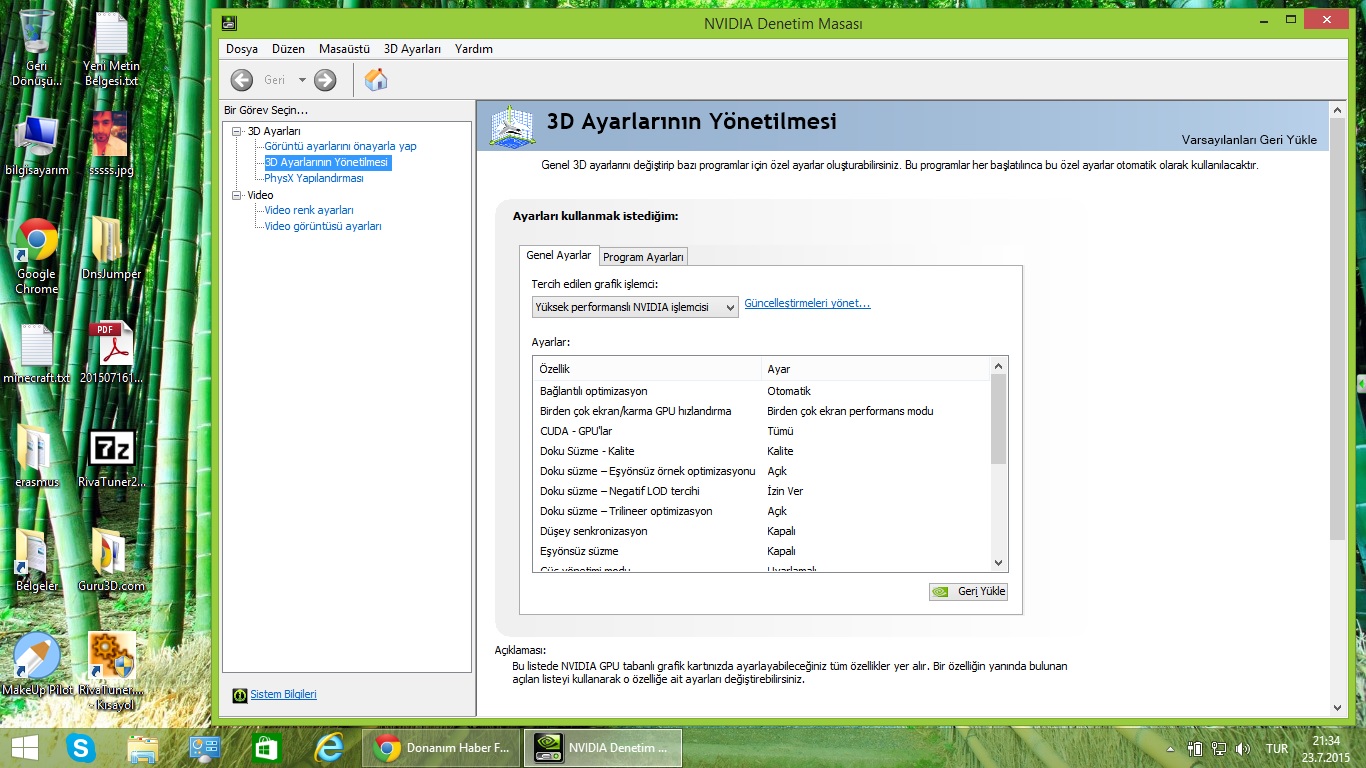Collapse the Video tree node
1366x768 pixels.
(237, 195)
